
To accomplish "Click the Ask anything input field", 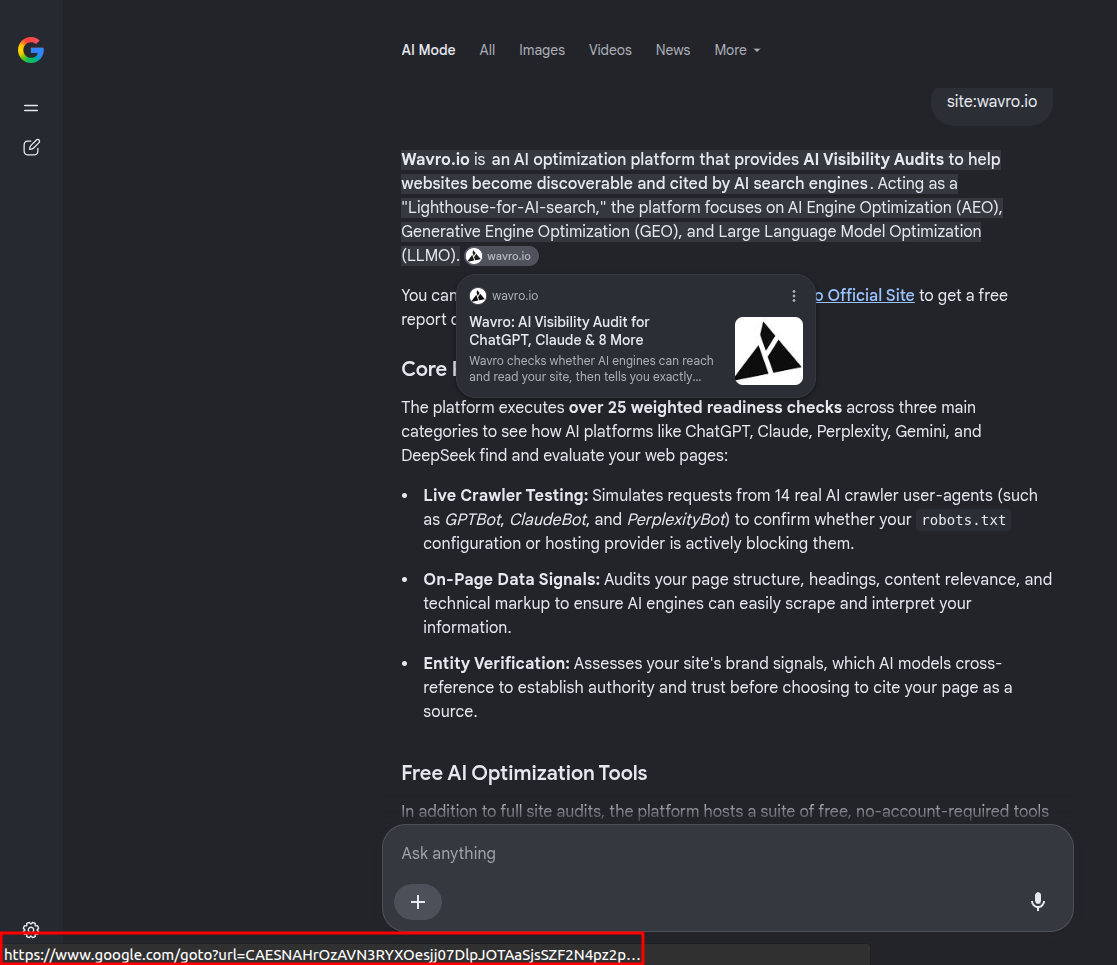I will pos(727,853).
